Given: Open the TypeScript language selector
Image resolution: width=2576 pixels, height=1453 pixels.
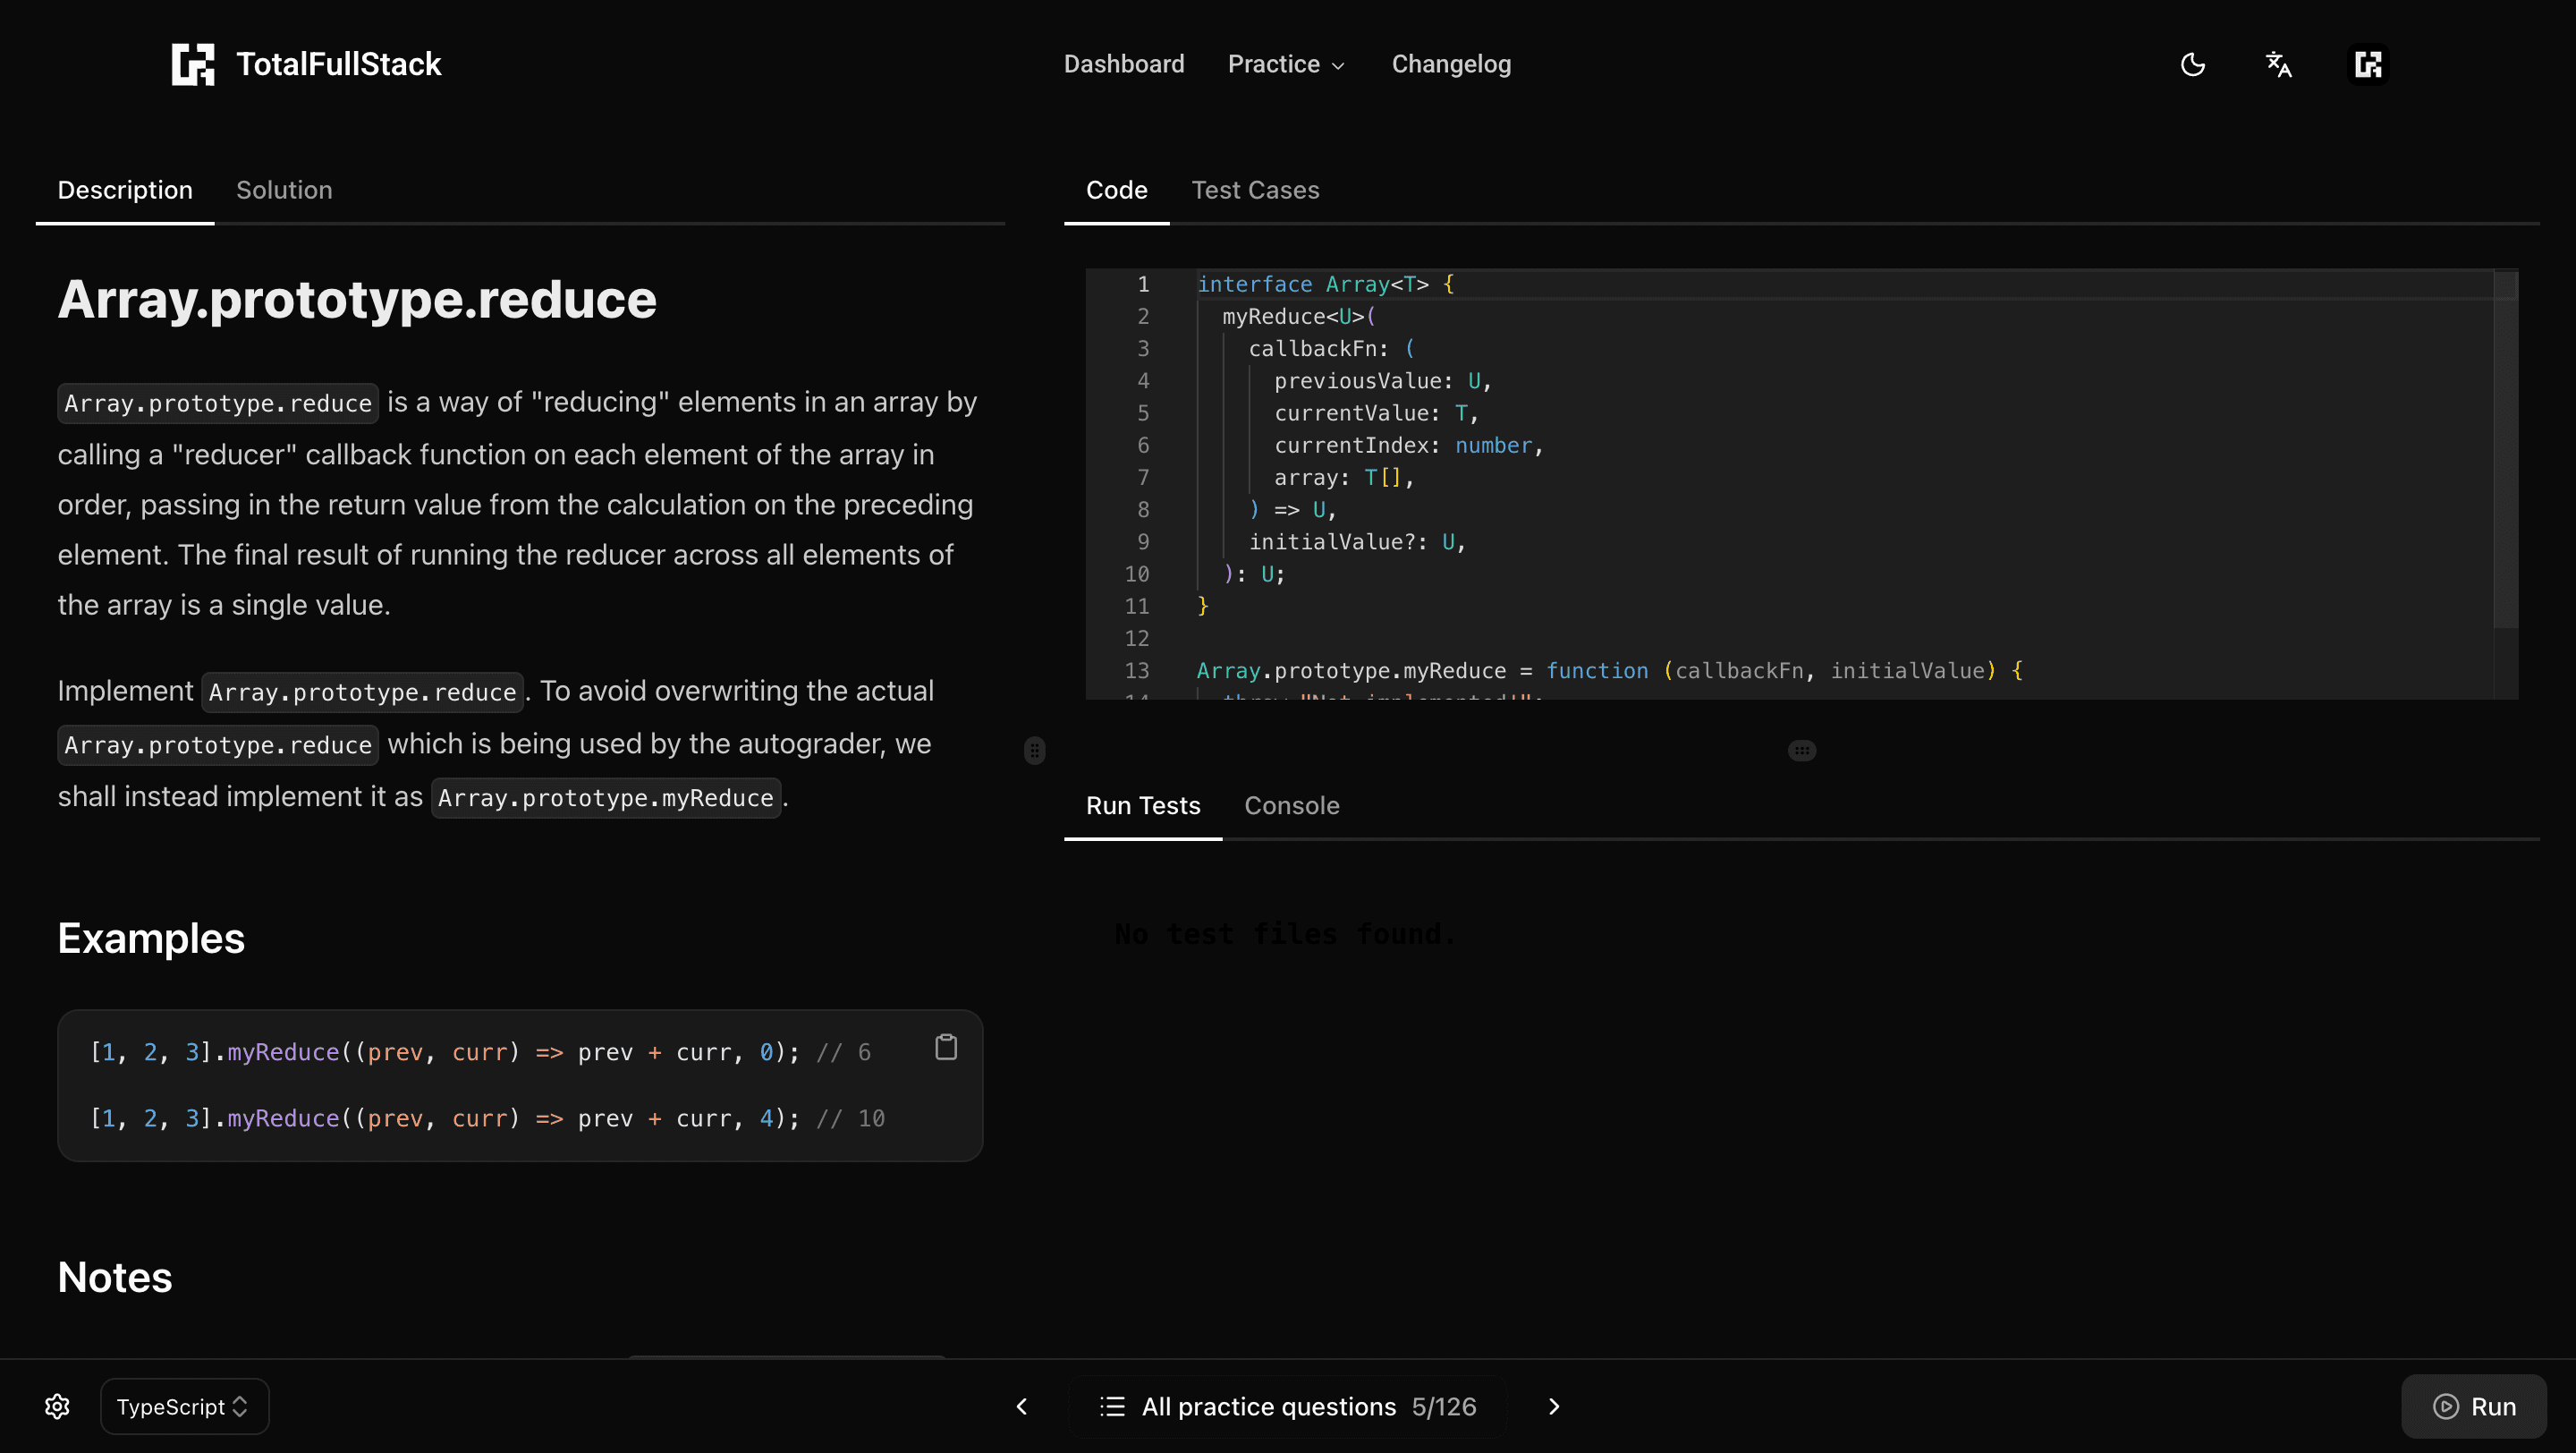Looking at the screenshot, I should click(x=183, y=1406).
